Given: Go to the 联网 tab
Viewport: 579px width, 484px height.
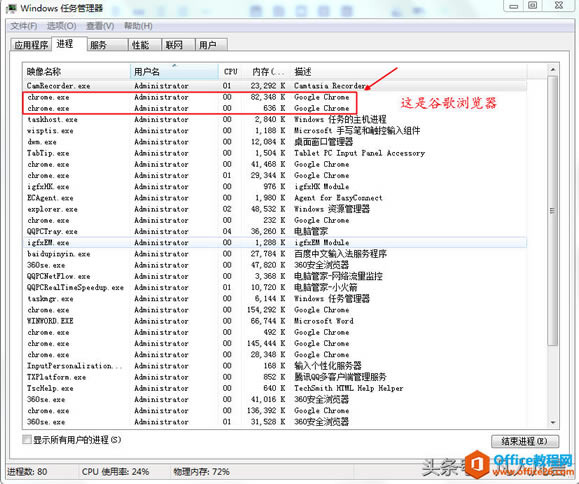Looking at the screenshot, I should 178,45.
